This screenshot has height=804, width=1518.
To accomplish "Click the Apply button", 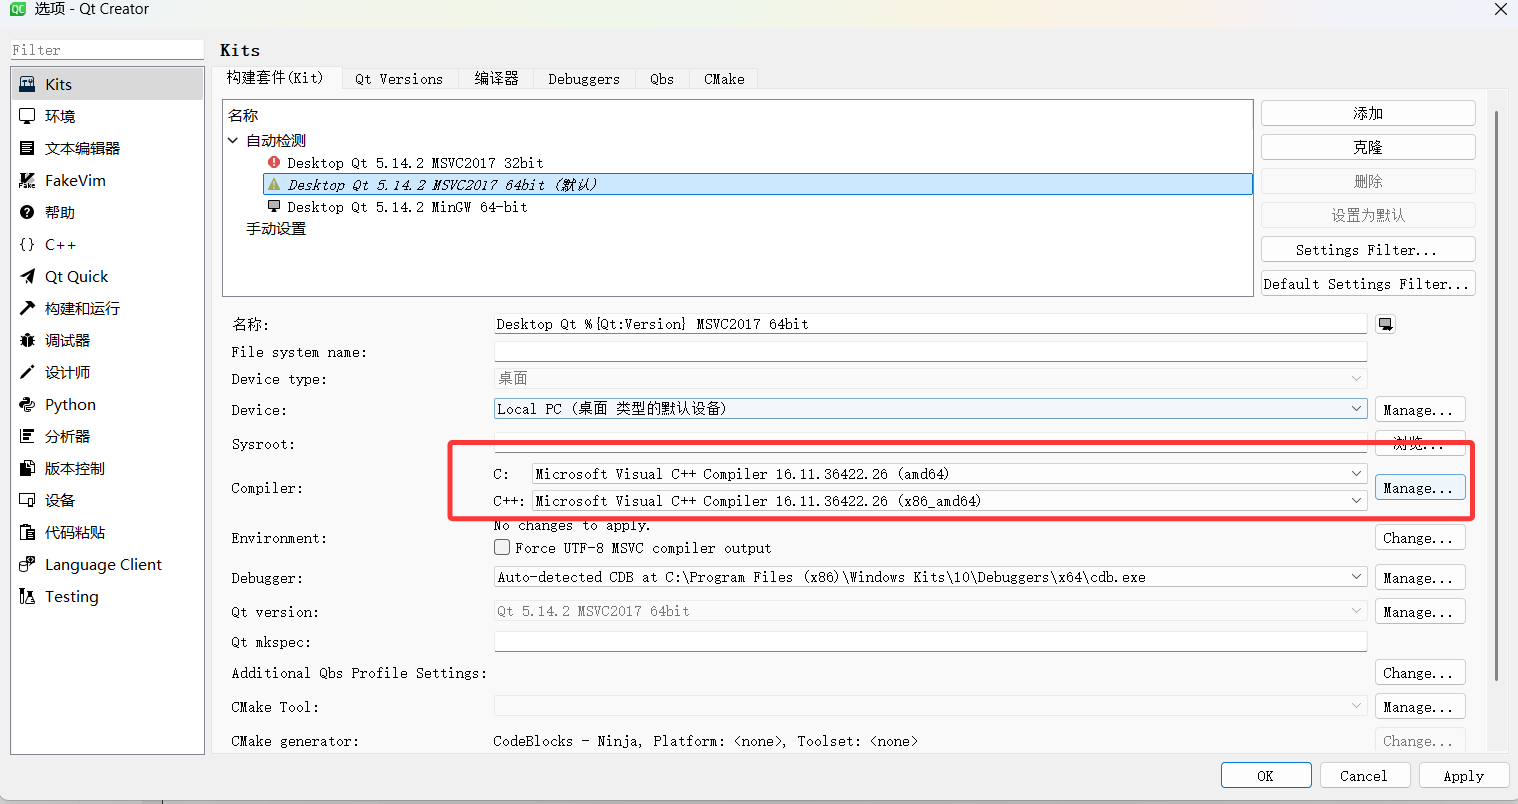I will (1463, 776).
